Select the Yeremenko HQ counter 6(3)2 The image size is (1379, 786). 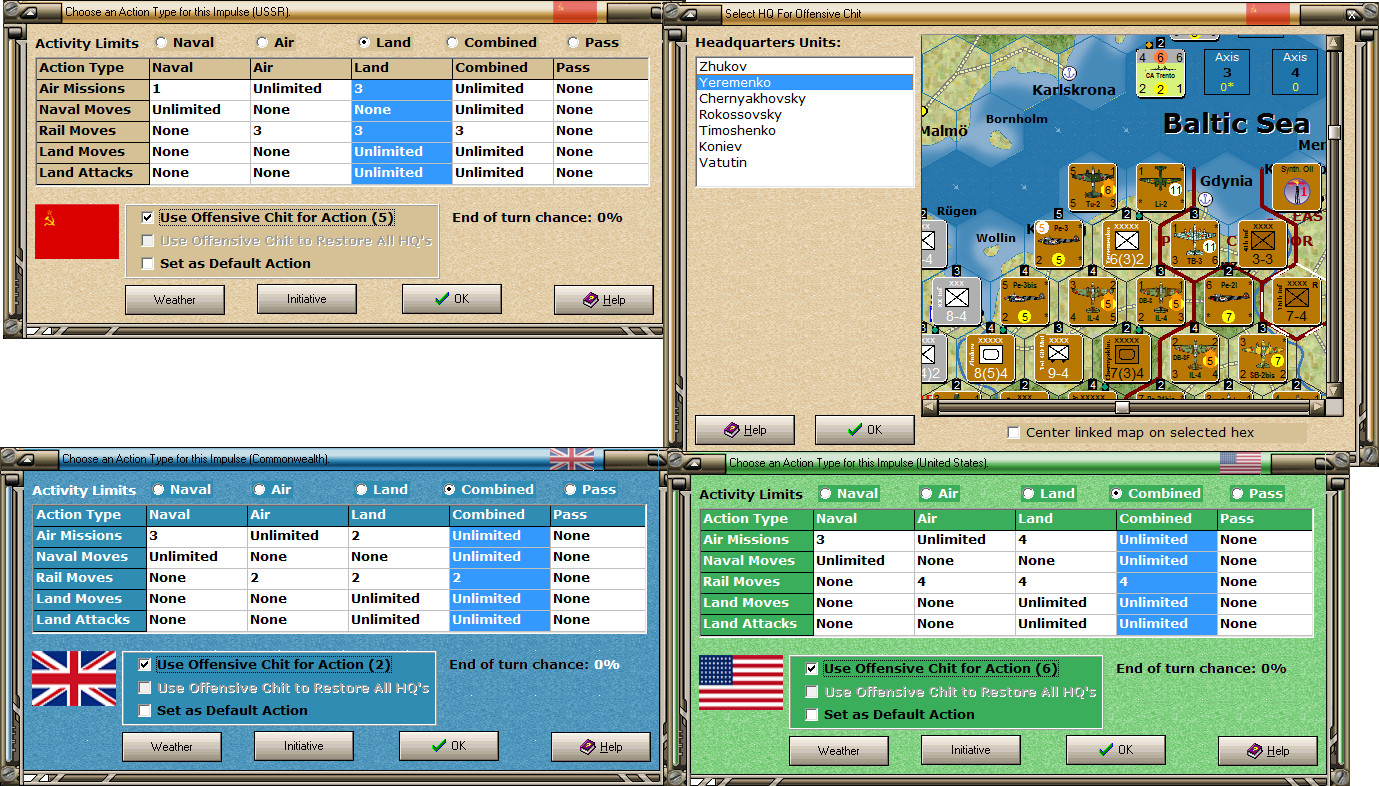(x=1127, y=245)
